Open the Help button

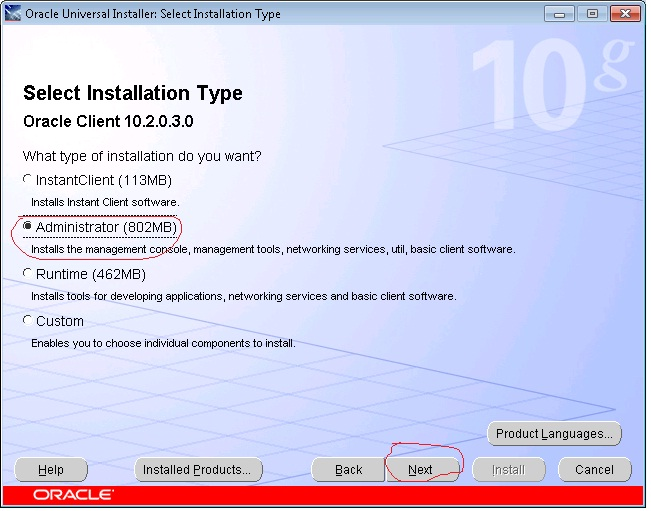51,472
